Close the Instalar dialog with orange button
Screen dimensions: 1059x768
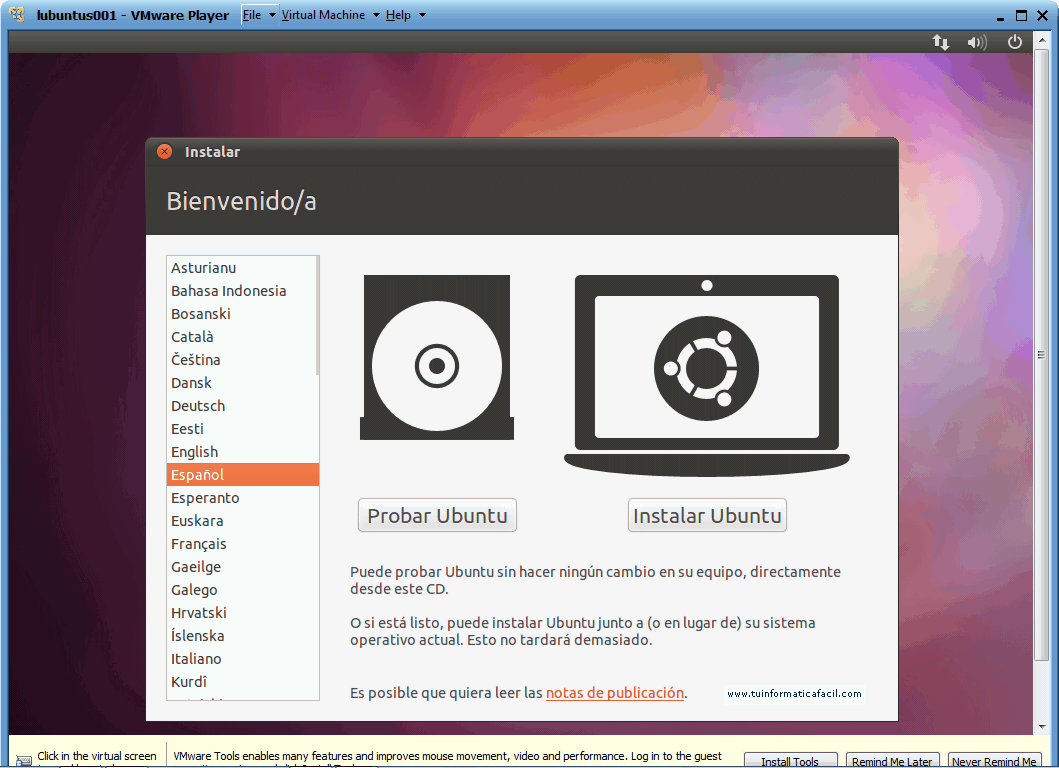[164, 151]
